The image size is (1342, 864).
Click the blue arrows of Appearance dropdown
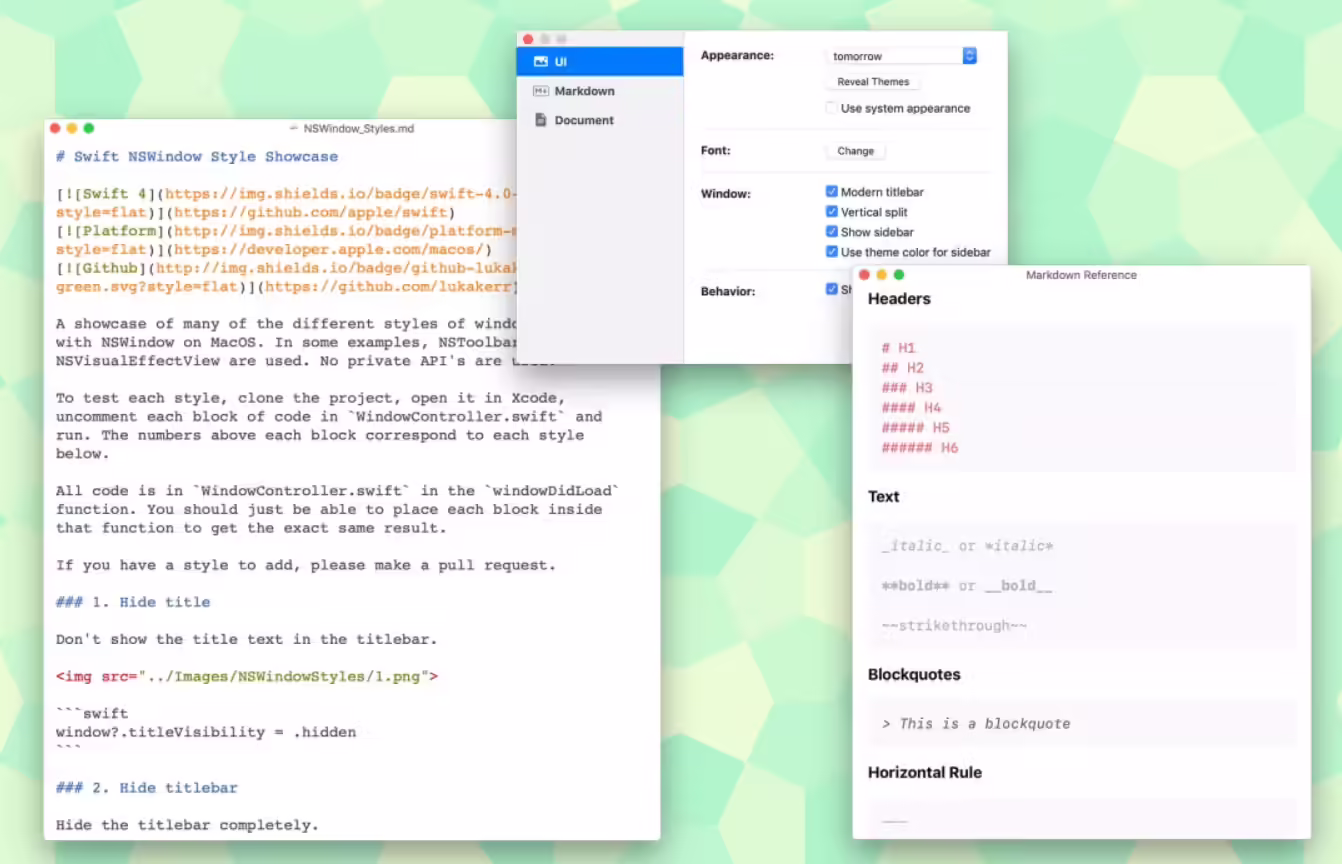pyautogui.click(x=969, y=56)
